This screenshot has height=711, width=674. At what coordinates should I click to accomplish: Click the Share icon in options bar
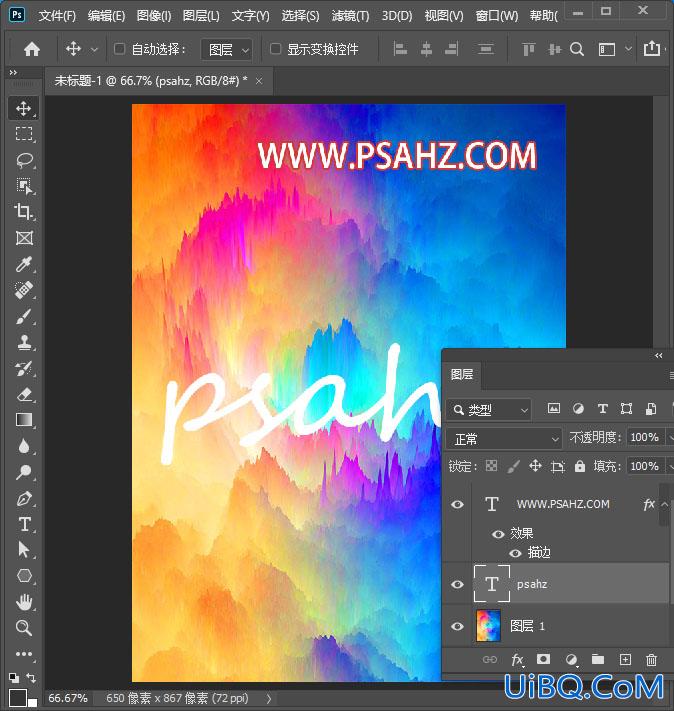pyautogui.click(x=652, y=48)
